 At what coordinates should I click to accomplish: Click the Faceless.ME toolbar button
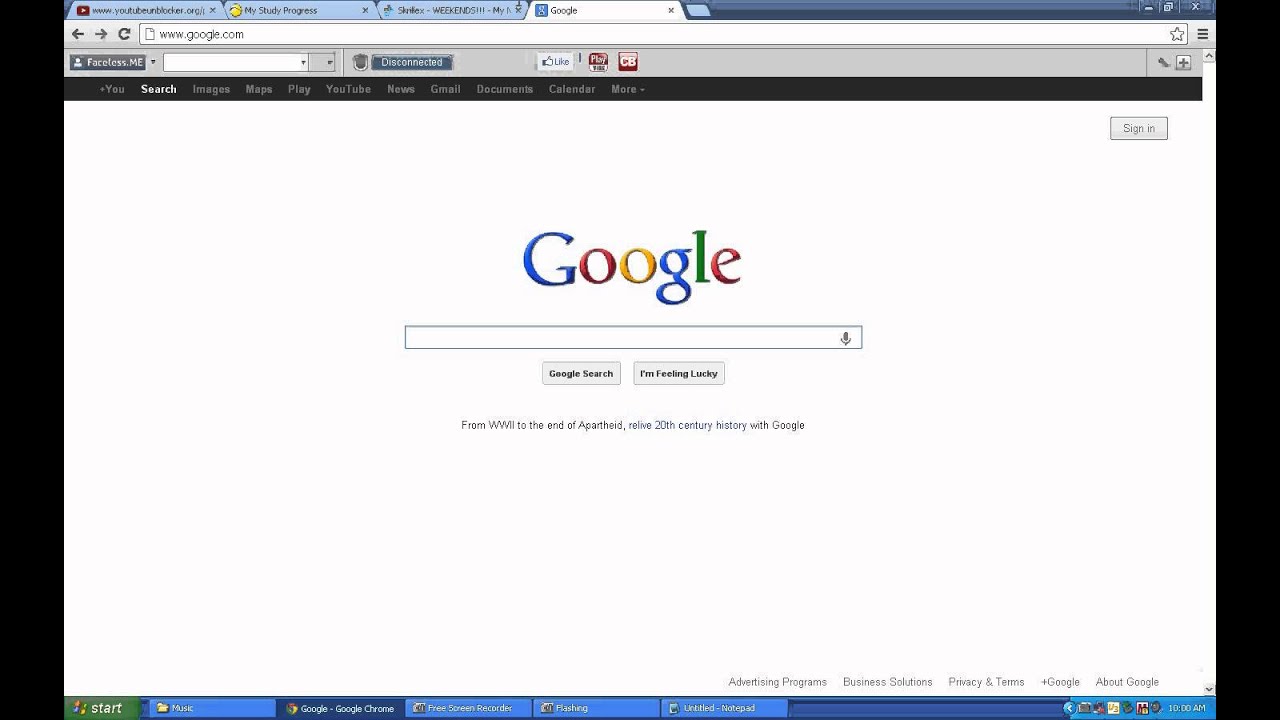pos(107,62)
